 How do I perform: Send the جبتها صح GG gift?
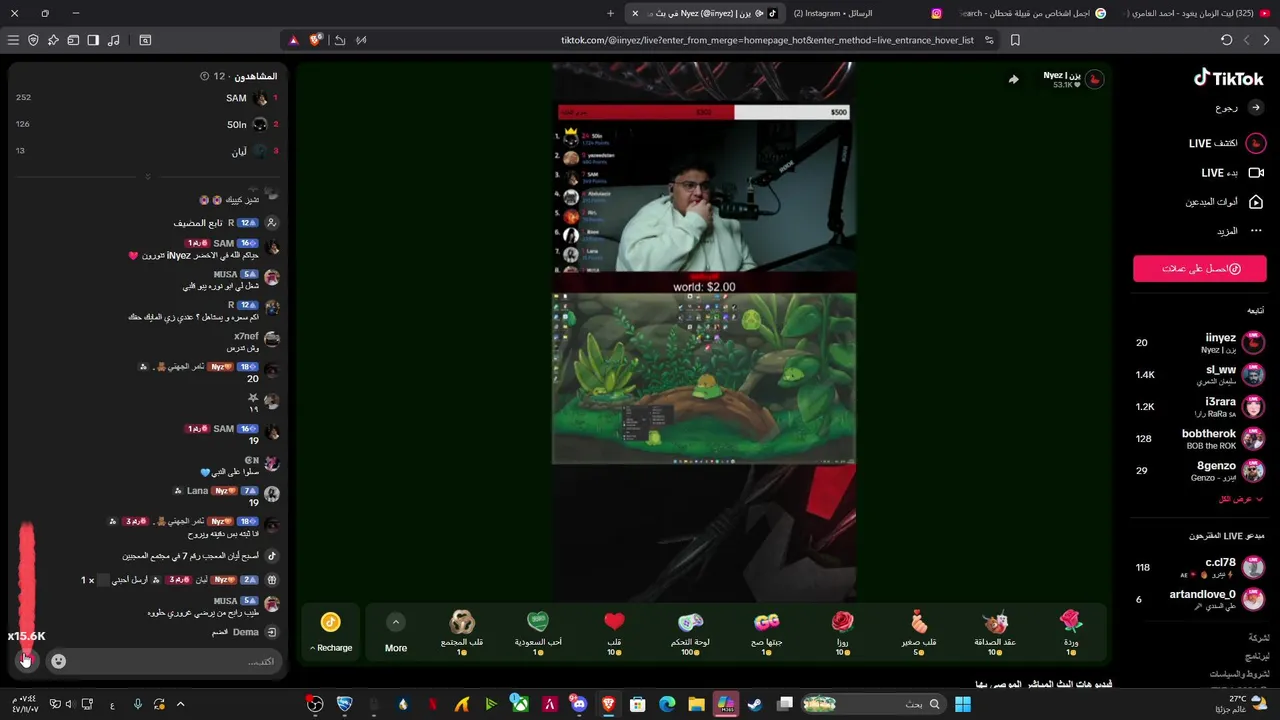click(766, 632)
